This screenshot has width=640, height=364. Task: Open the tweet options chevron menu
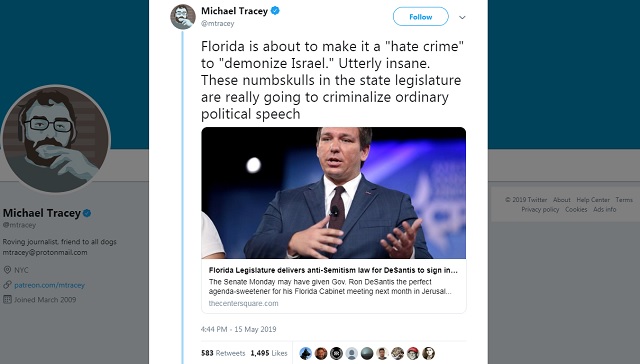coord(462,18)
